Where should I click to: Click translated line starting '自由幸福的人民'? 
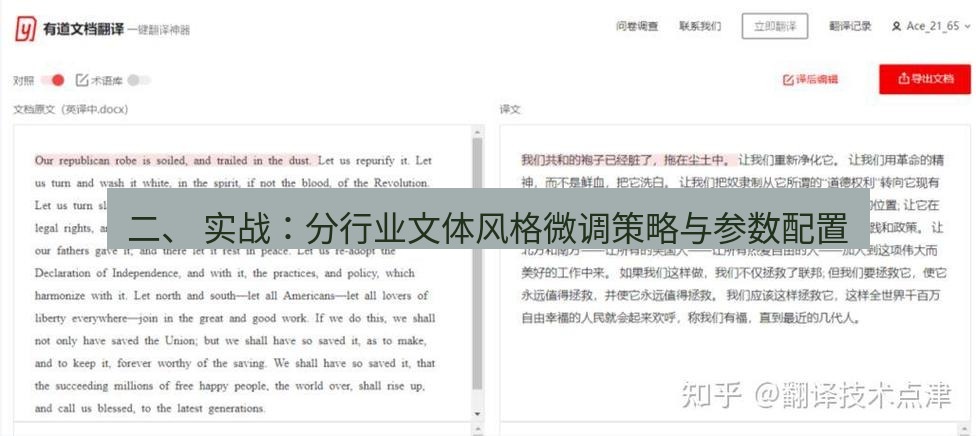[x=691, y=319]
